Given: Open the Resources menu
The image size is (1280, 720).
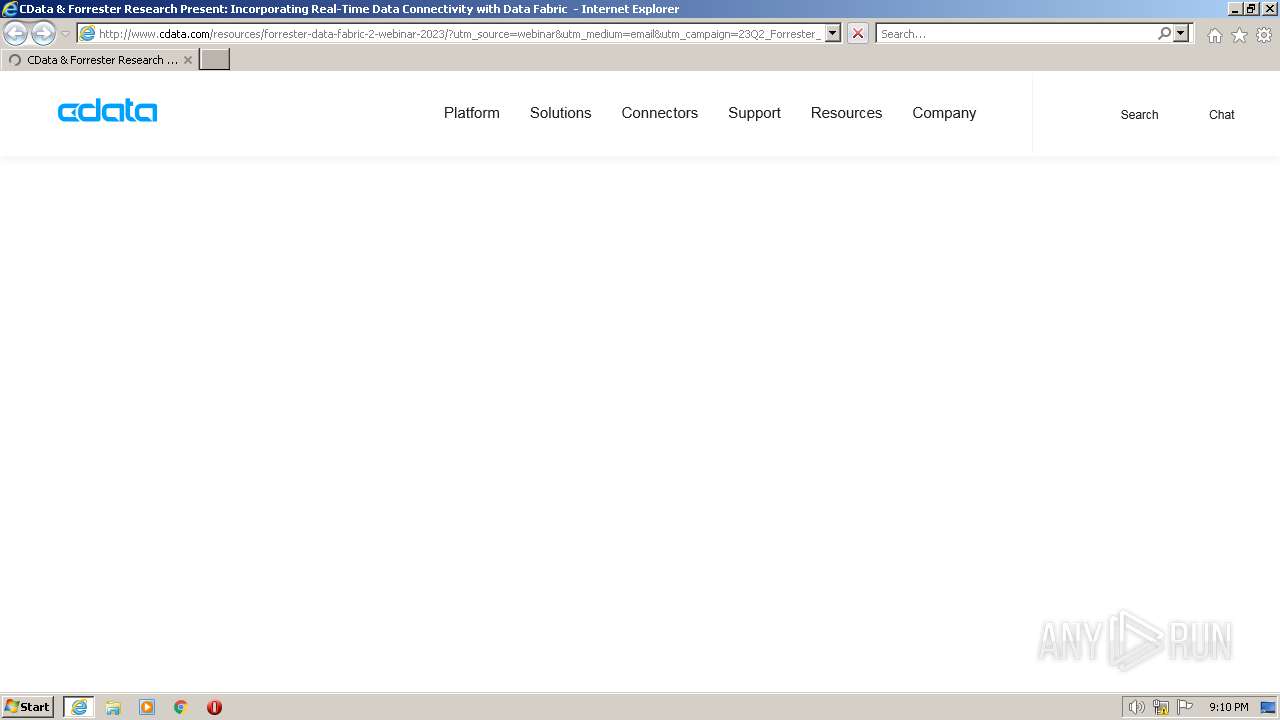Looking at the screenshot, I should [x=847, y=113].
